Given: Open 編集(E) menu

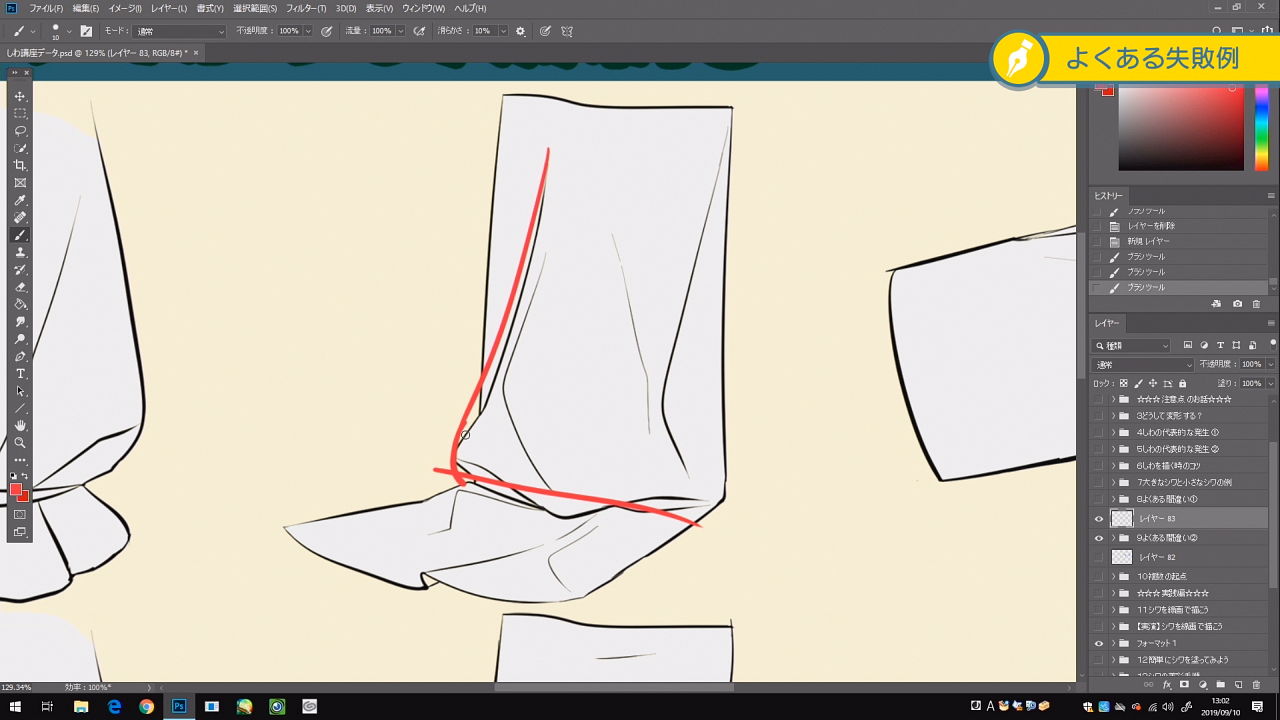Looking at the screenshot, I should 86,8.
